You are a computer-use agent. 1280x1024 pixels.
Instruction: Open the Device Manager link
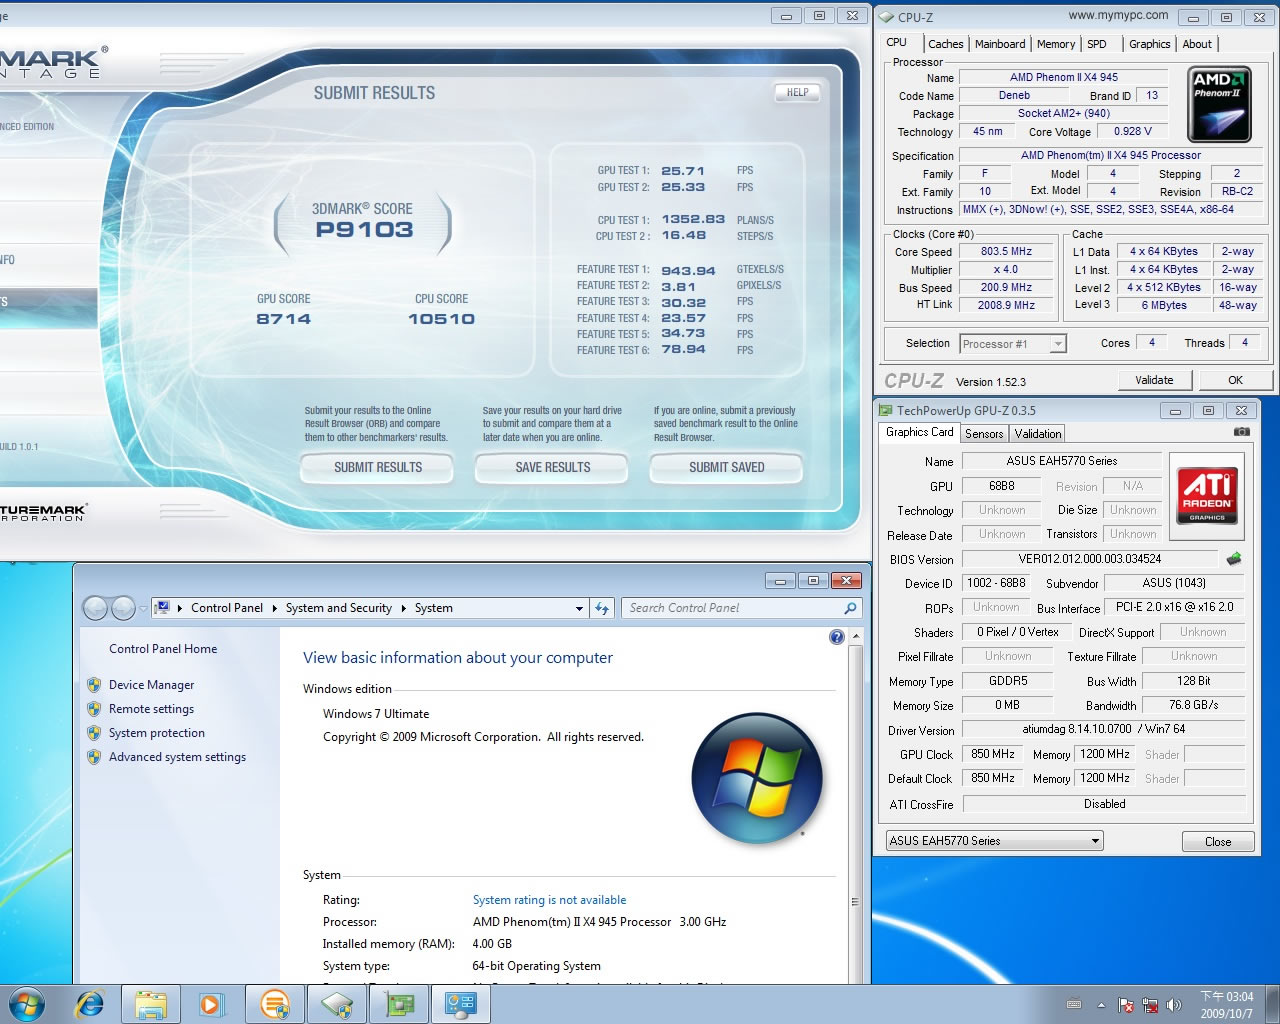click(x=151, y=685)
